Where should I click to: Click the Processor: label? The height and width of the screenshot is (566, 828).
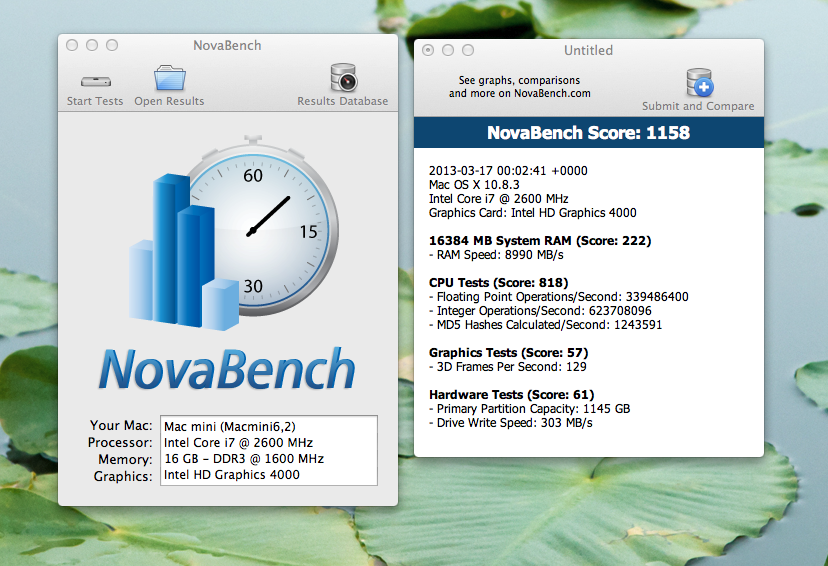[120, 442]
